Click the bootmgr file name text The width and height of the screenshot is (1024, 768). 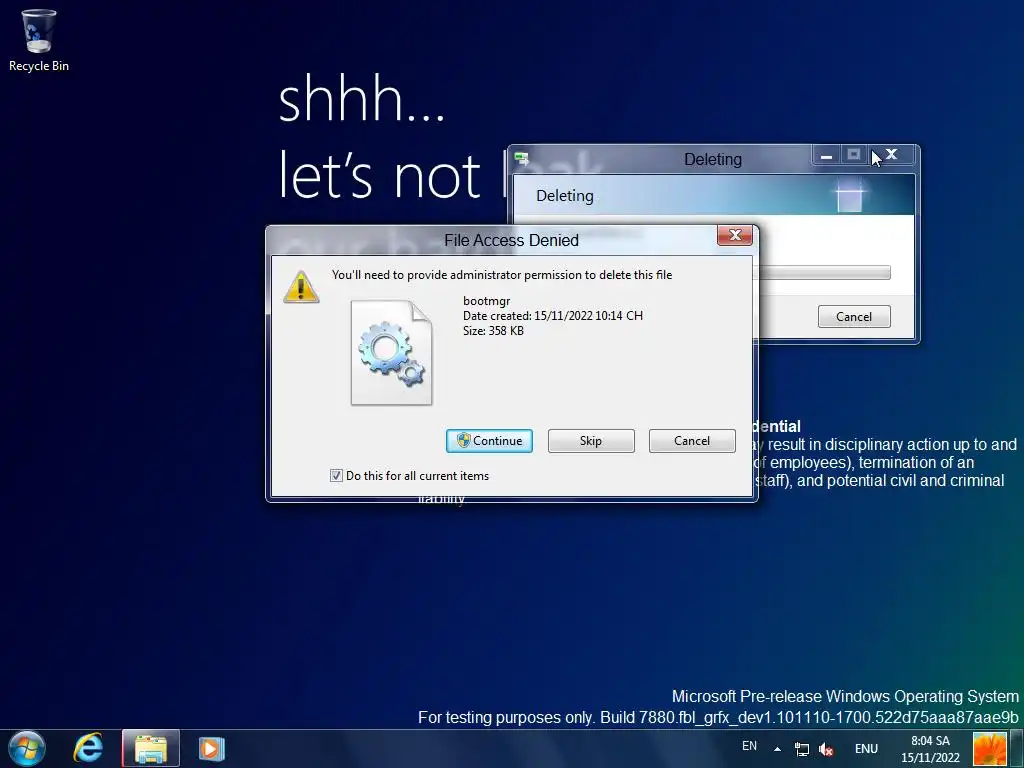pyautogui.click(x=487, y=301)
